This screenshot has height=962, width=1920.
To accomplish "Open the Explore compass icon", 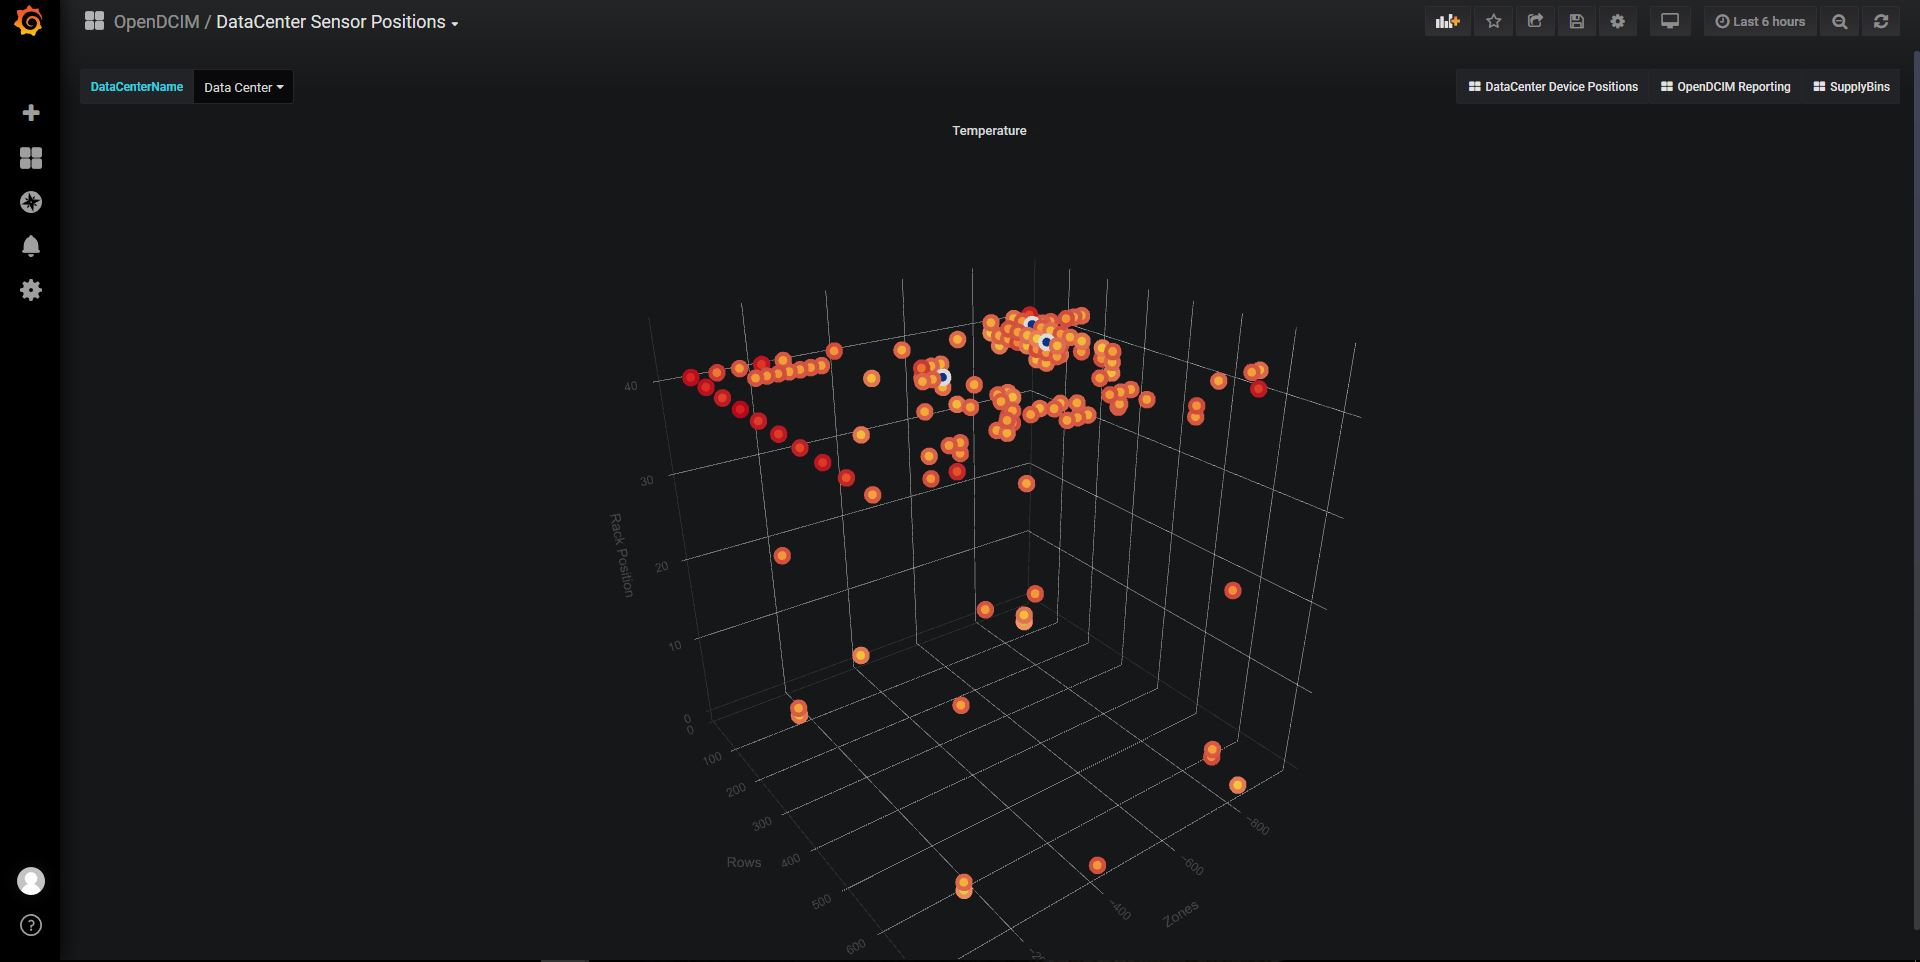I will [31, 202].
